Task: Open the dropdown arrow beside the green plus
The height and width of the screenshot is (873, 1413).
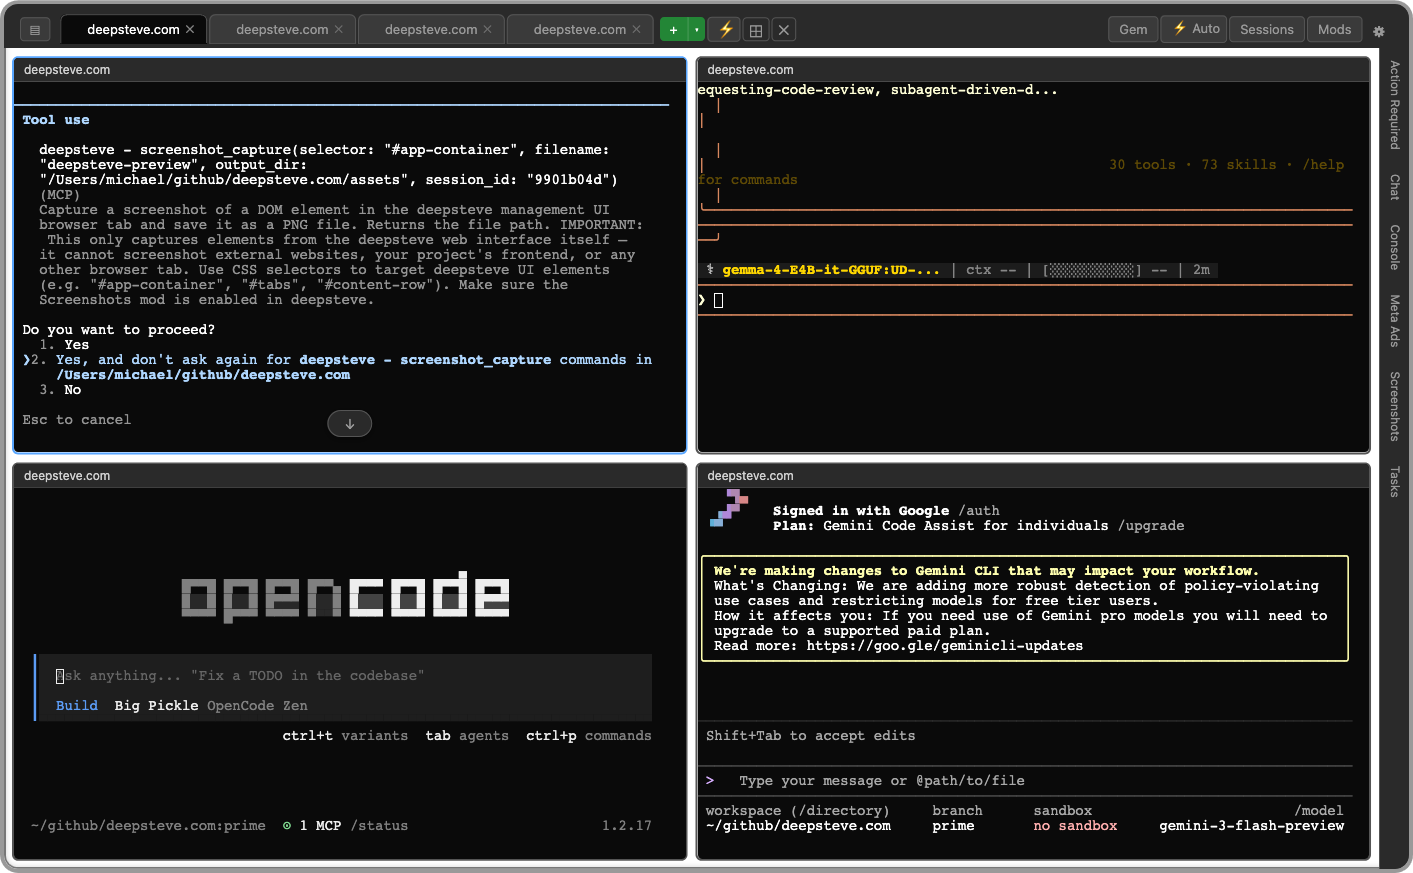Action: pos(696,30)
